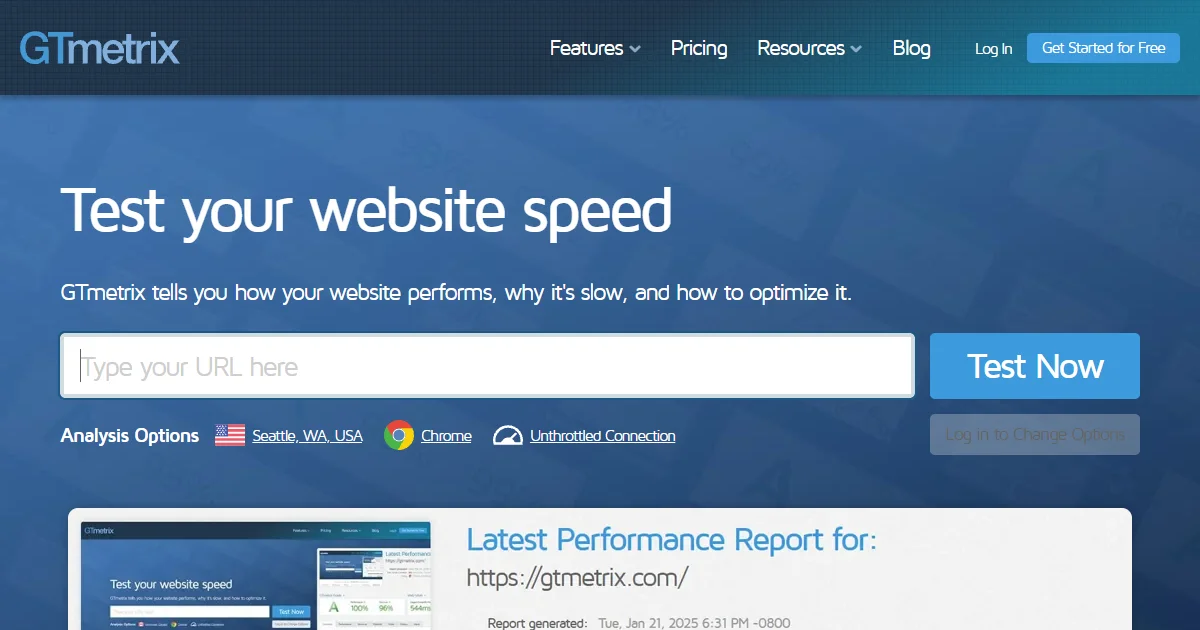Click the United States flag icon
This screenshot has height=630, width=1200.
click(230, 435)
